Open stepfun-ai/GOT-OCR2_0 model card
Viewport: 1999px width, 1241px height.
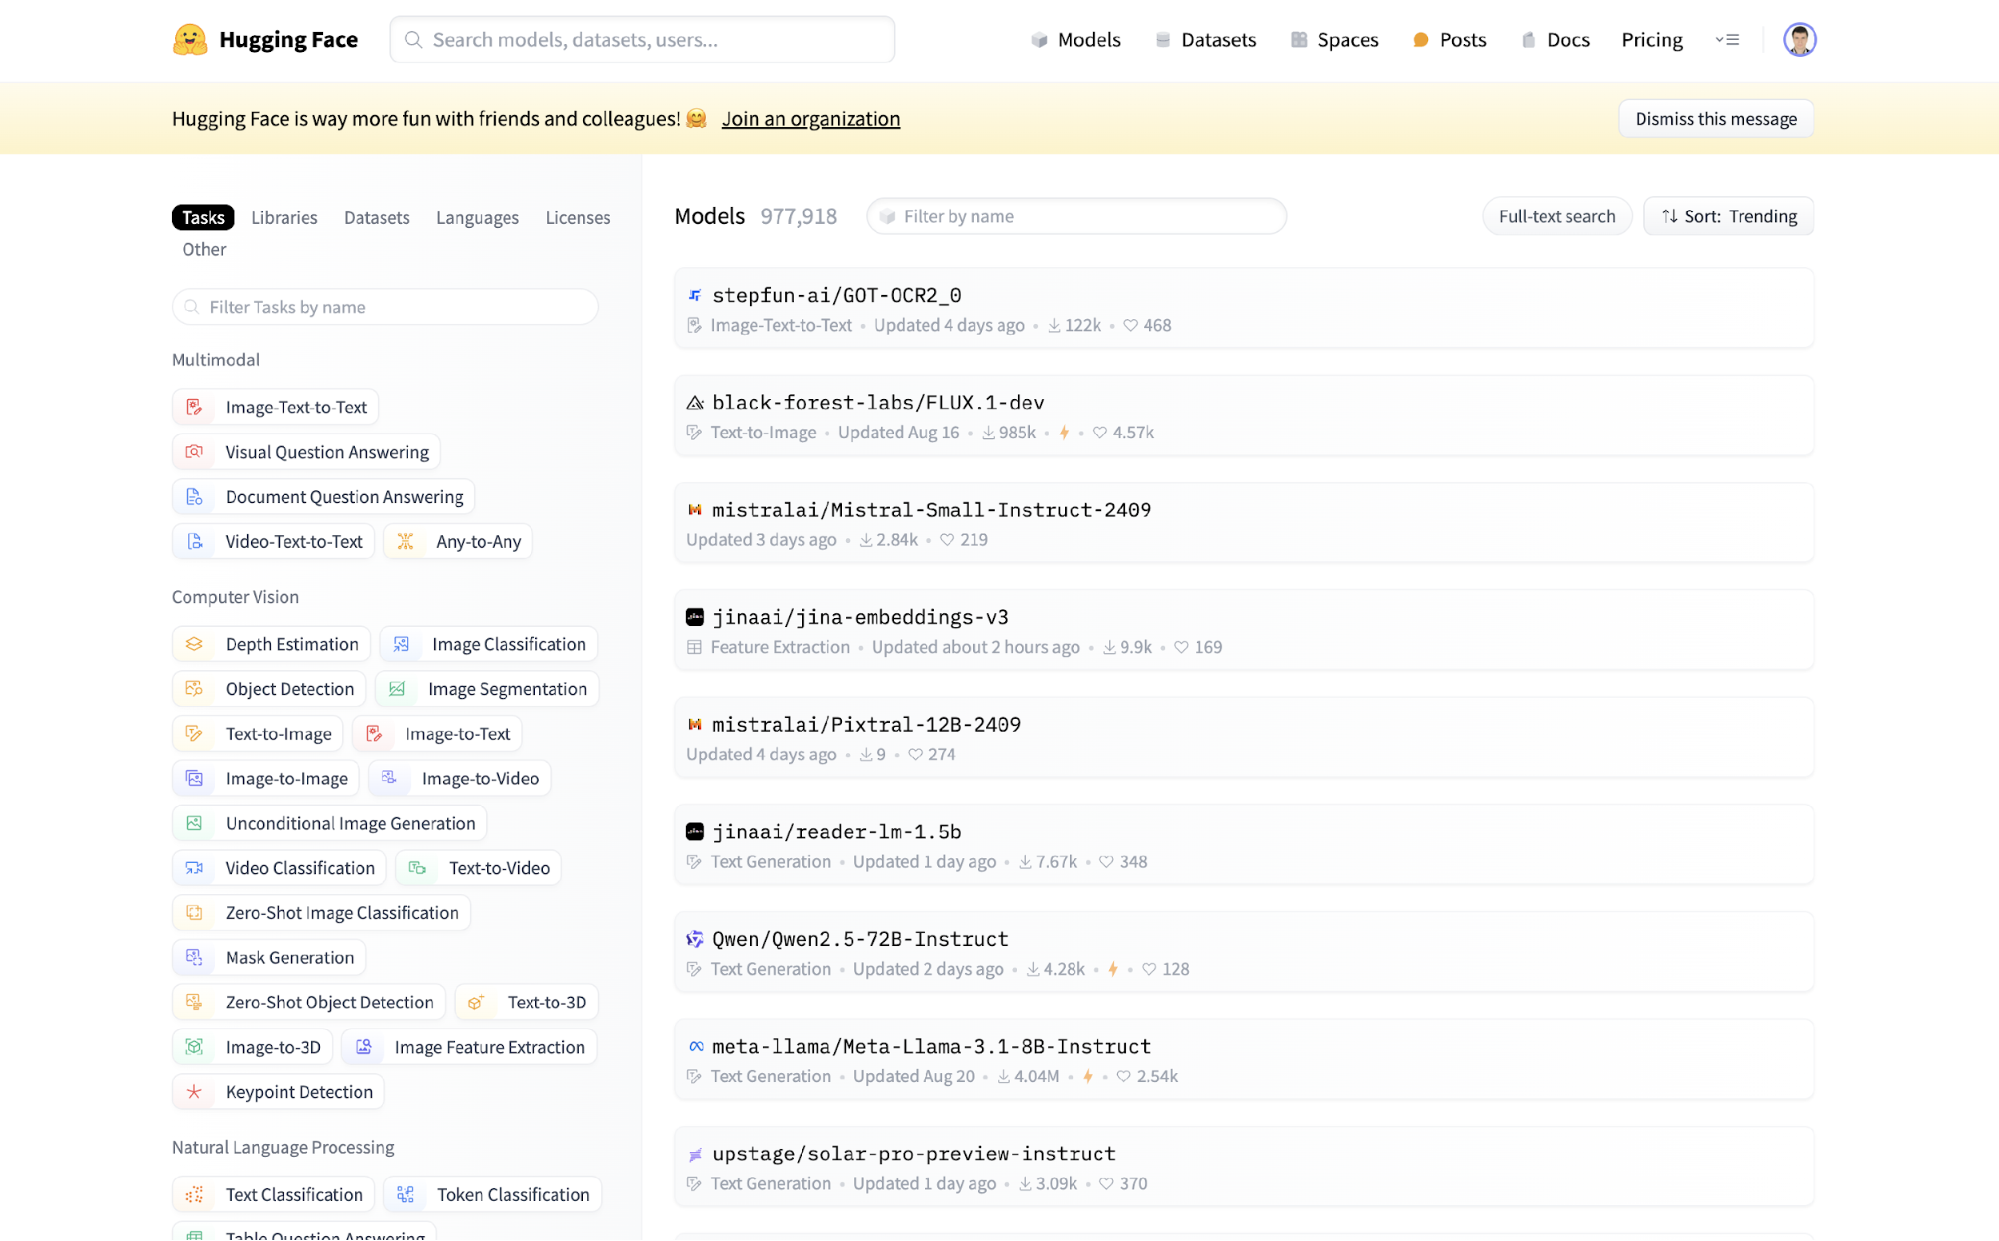[1244, 308]
